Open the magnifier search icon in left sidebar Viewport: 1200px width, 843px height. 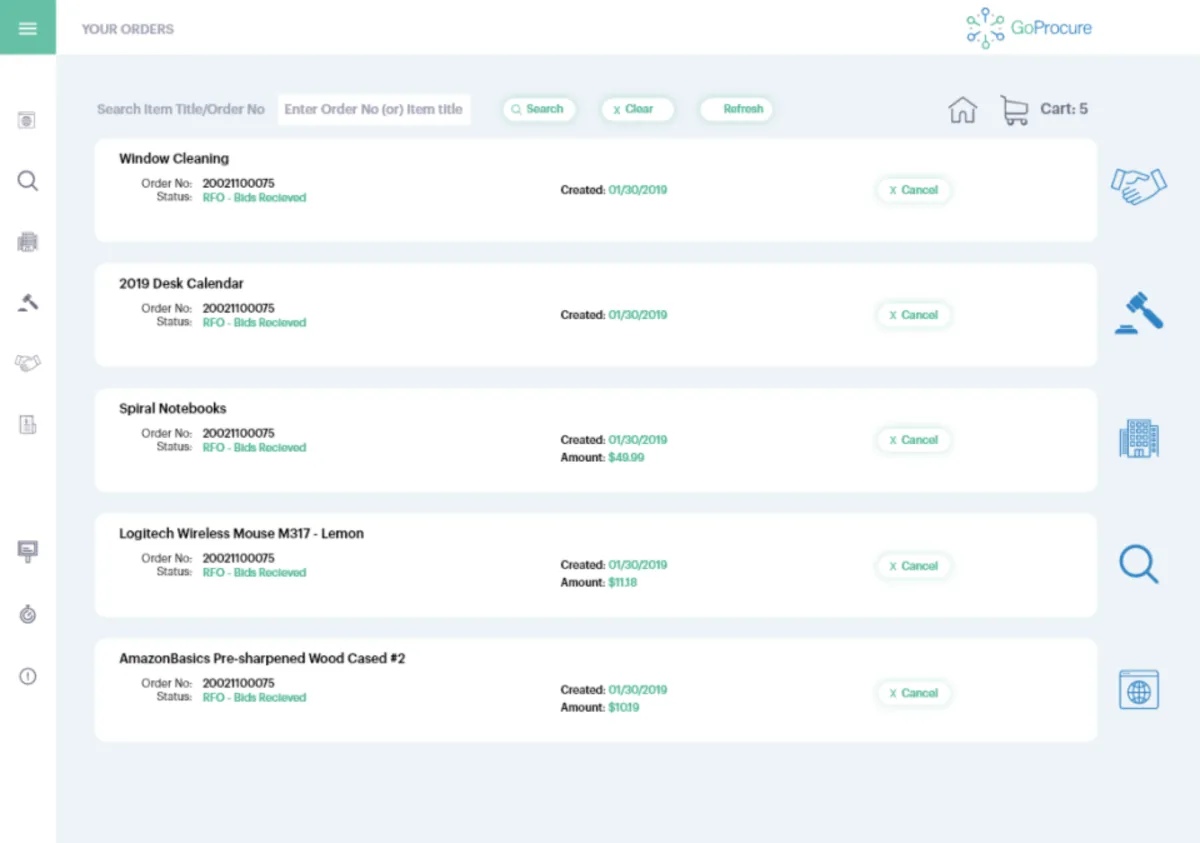[28, 181]
